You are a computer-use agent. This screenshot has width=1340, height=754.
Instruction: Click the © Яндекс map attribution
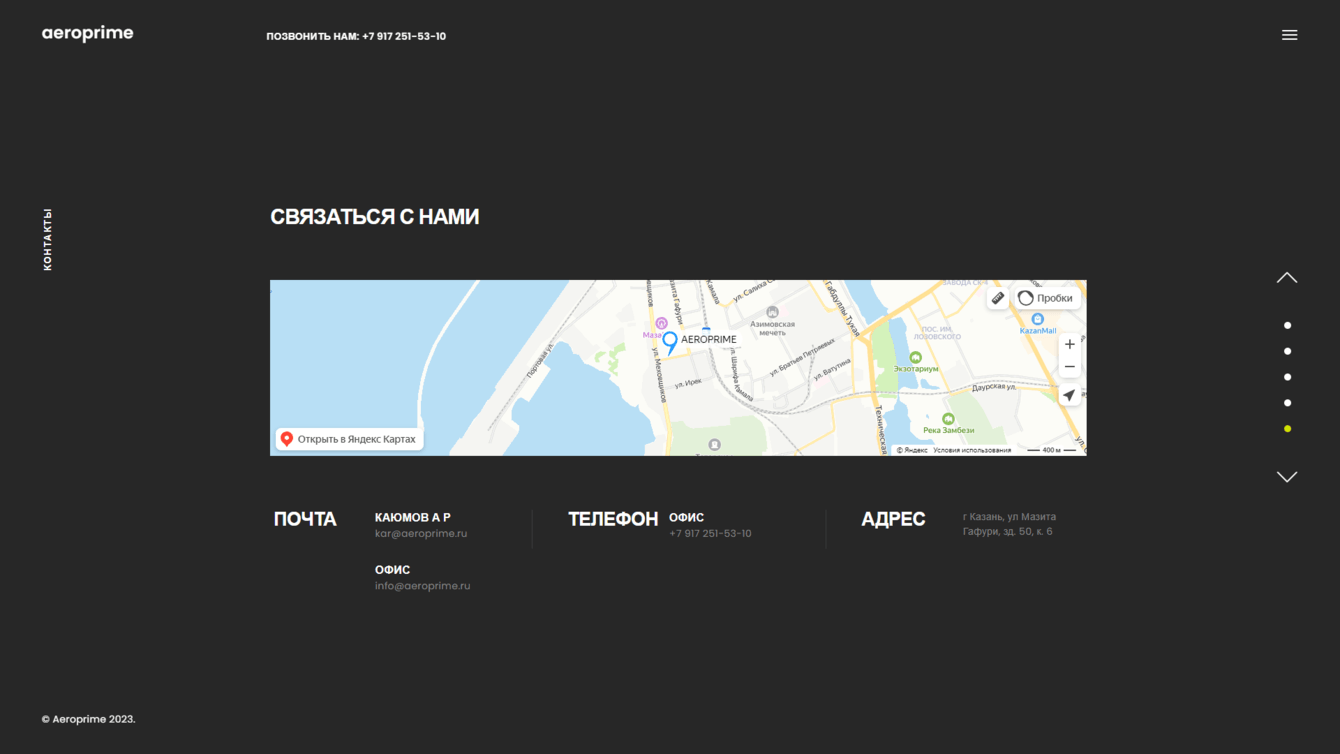tap(912, 450)
